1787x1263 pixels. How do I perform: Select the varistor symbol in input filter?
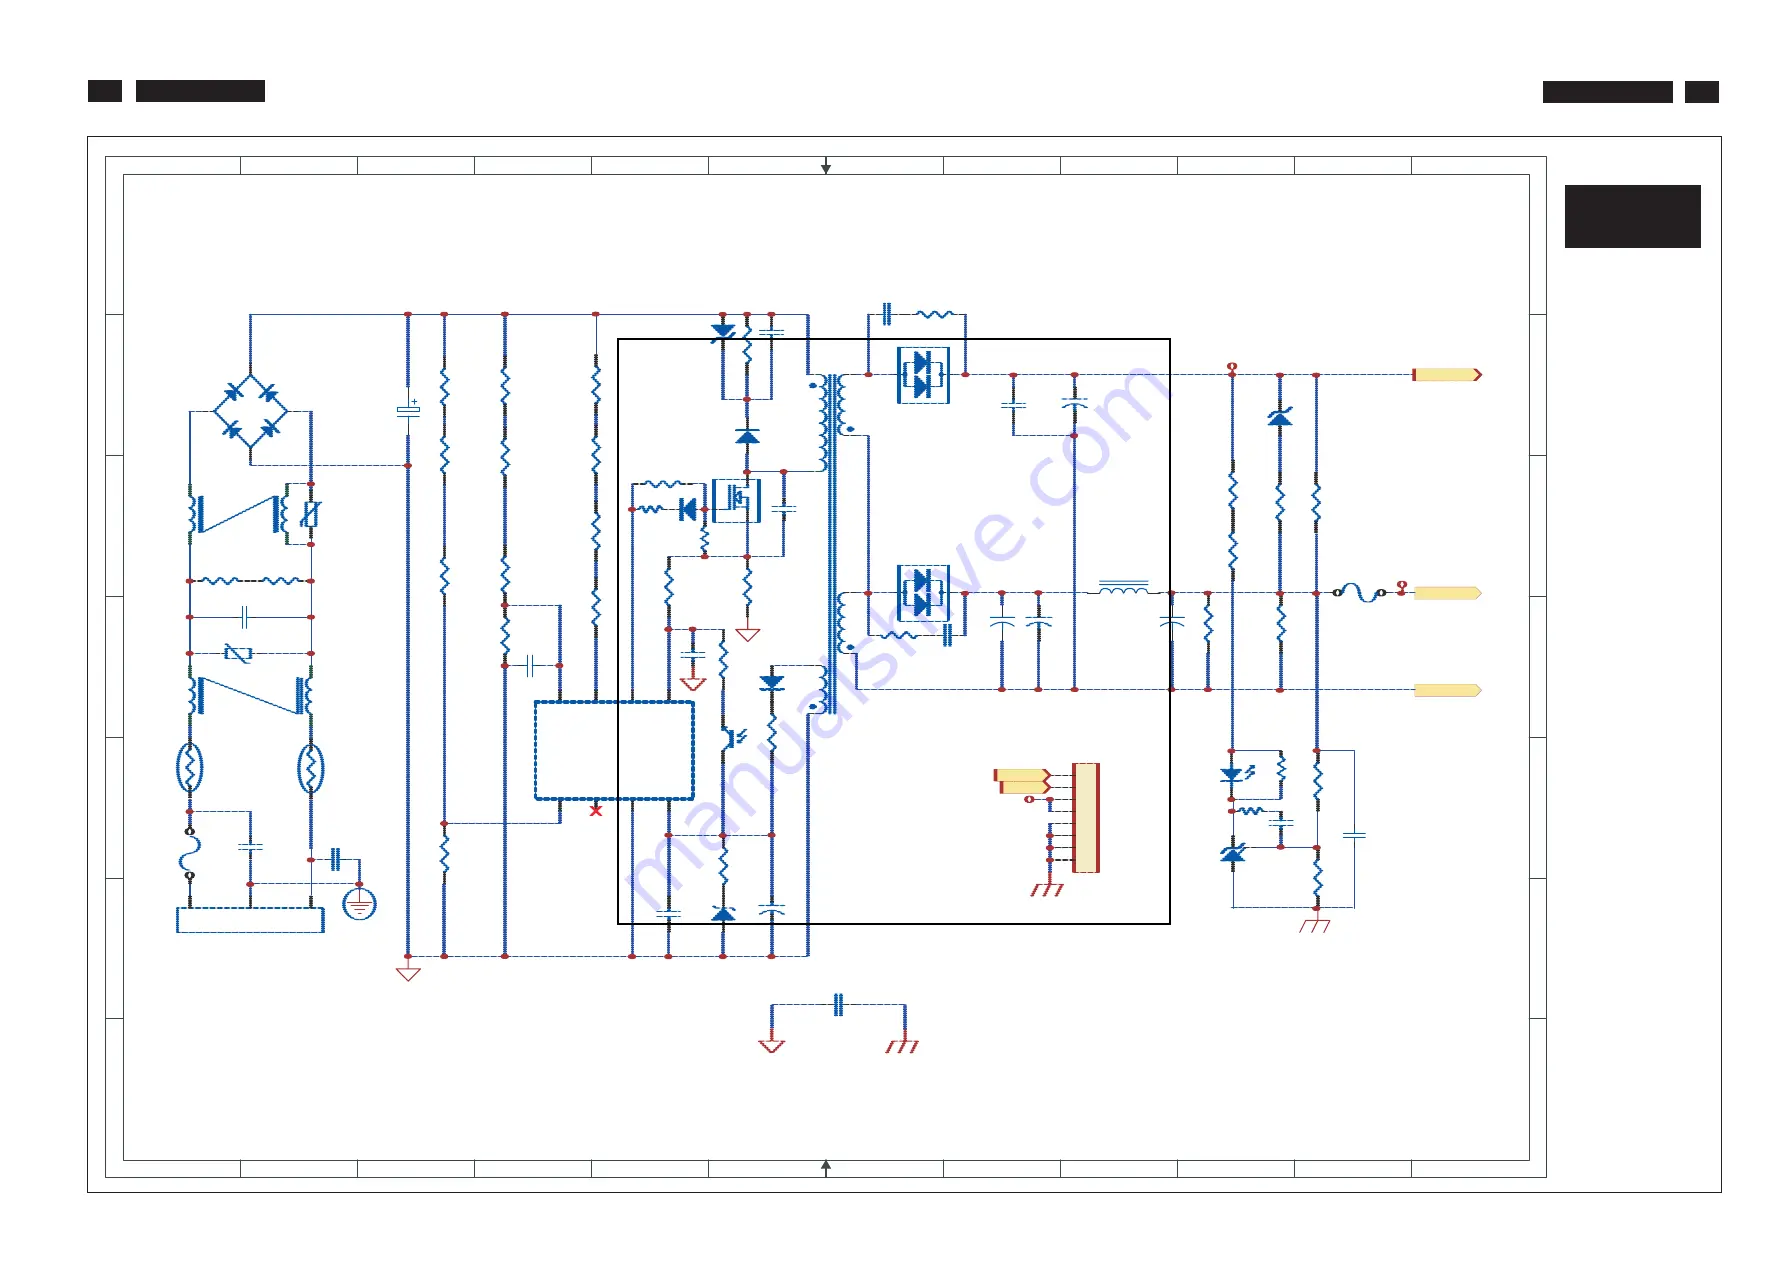pos(238,653)
